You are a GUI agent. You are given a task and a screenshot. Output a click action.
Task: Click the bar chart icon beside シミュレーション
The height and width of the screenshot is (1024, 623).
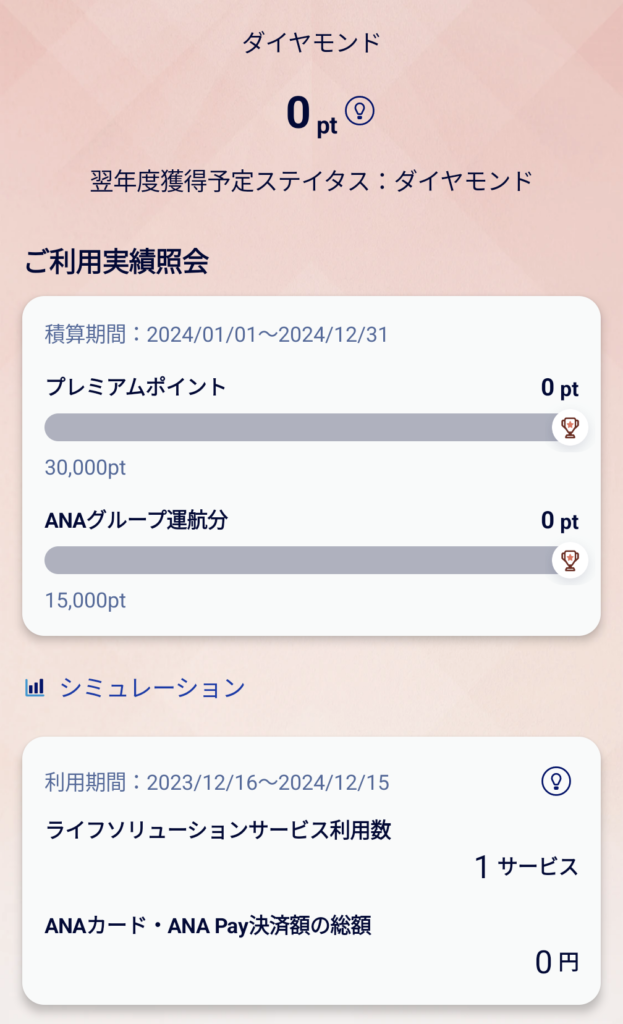click(36, 688)
